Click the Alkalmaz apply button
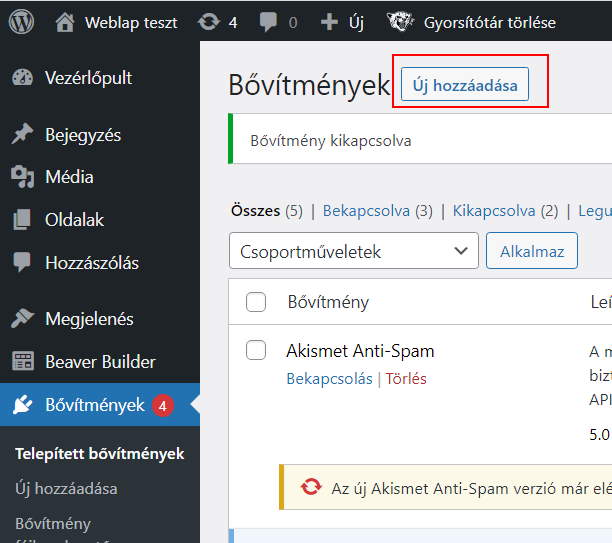The image size is (612, 543). (532, 251)
